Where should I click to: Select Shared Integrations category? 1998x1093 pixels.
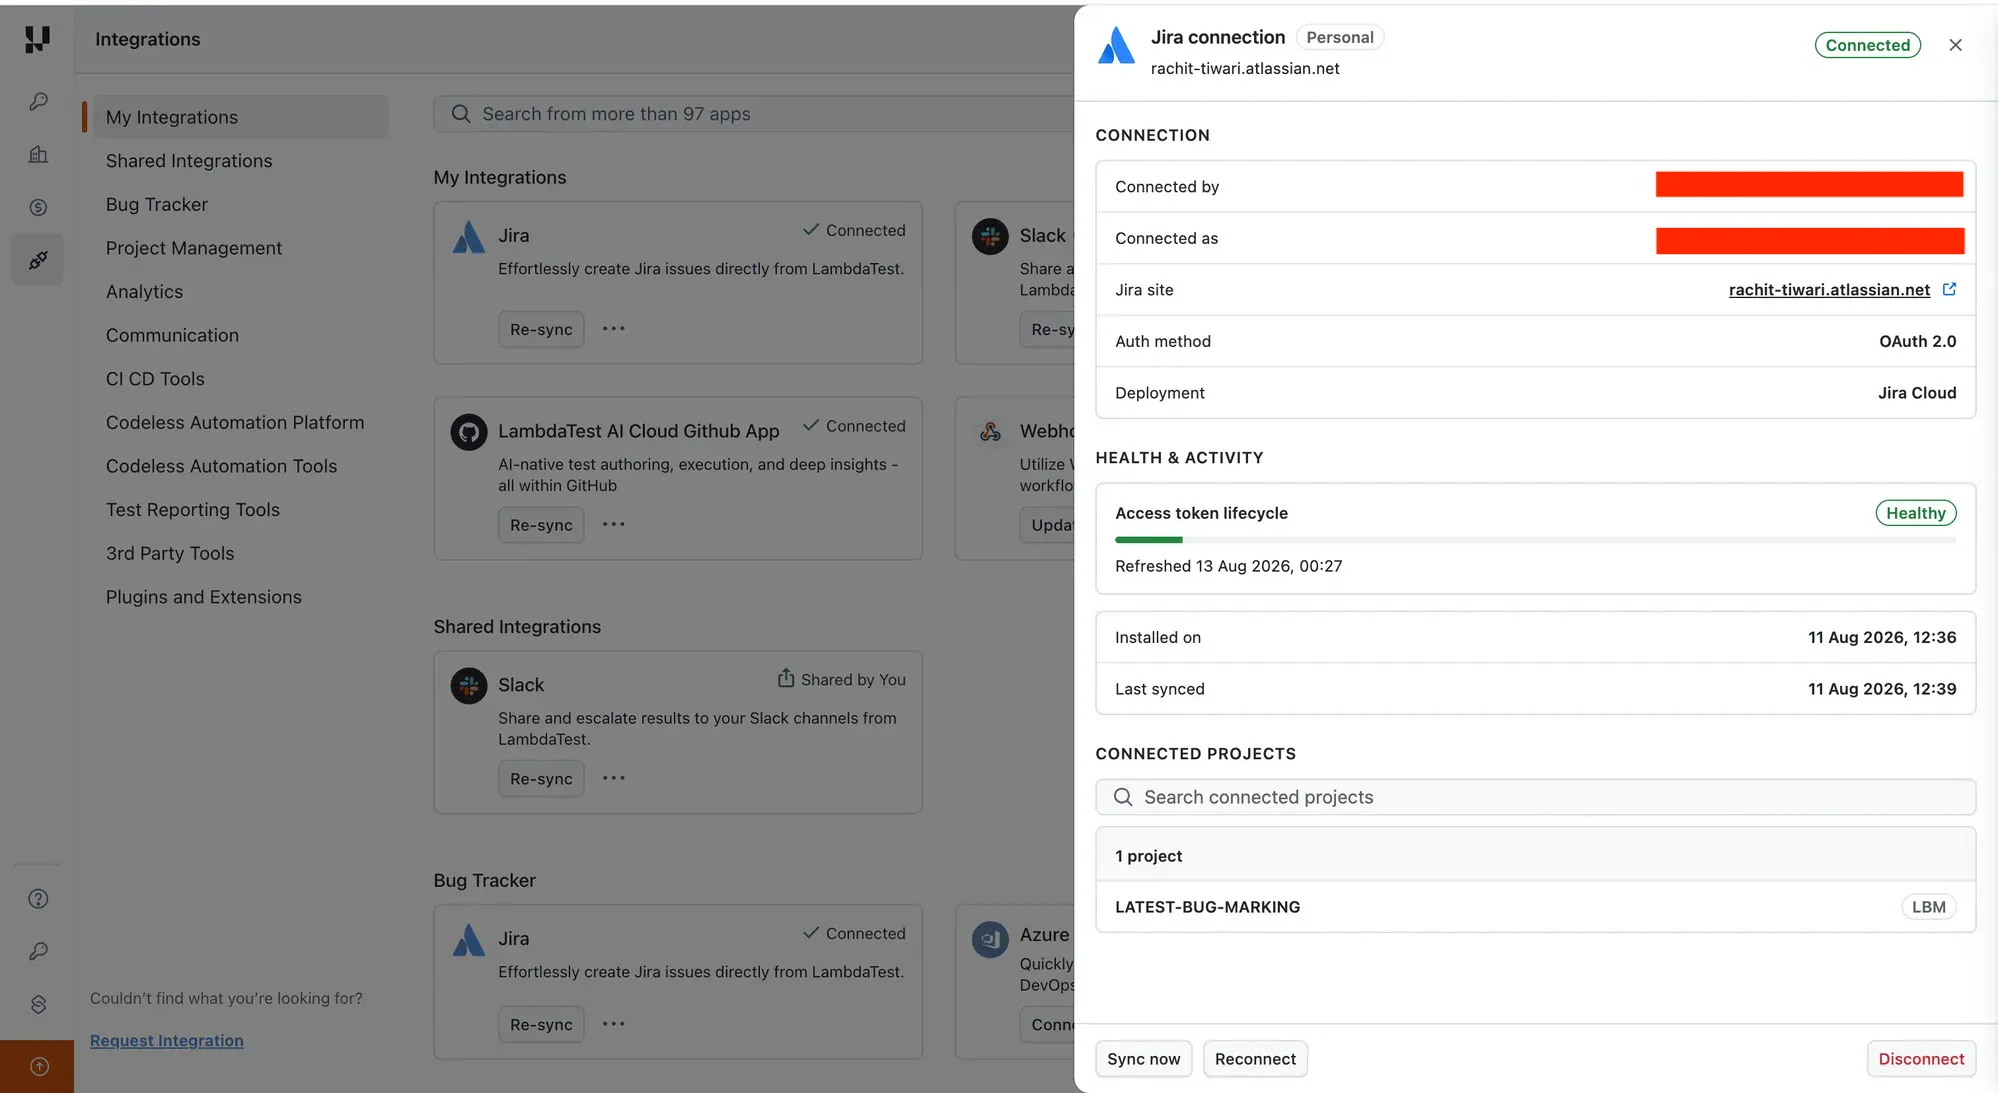189,161
